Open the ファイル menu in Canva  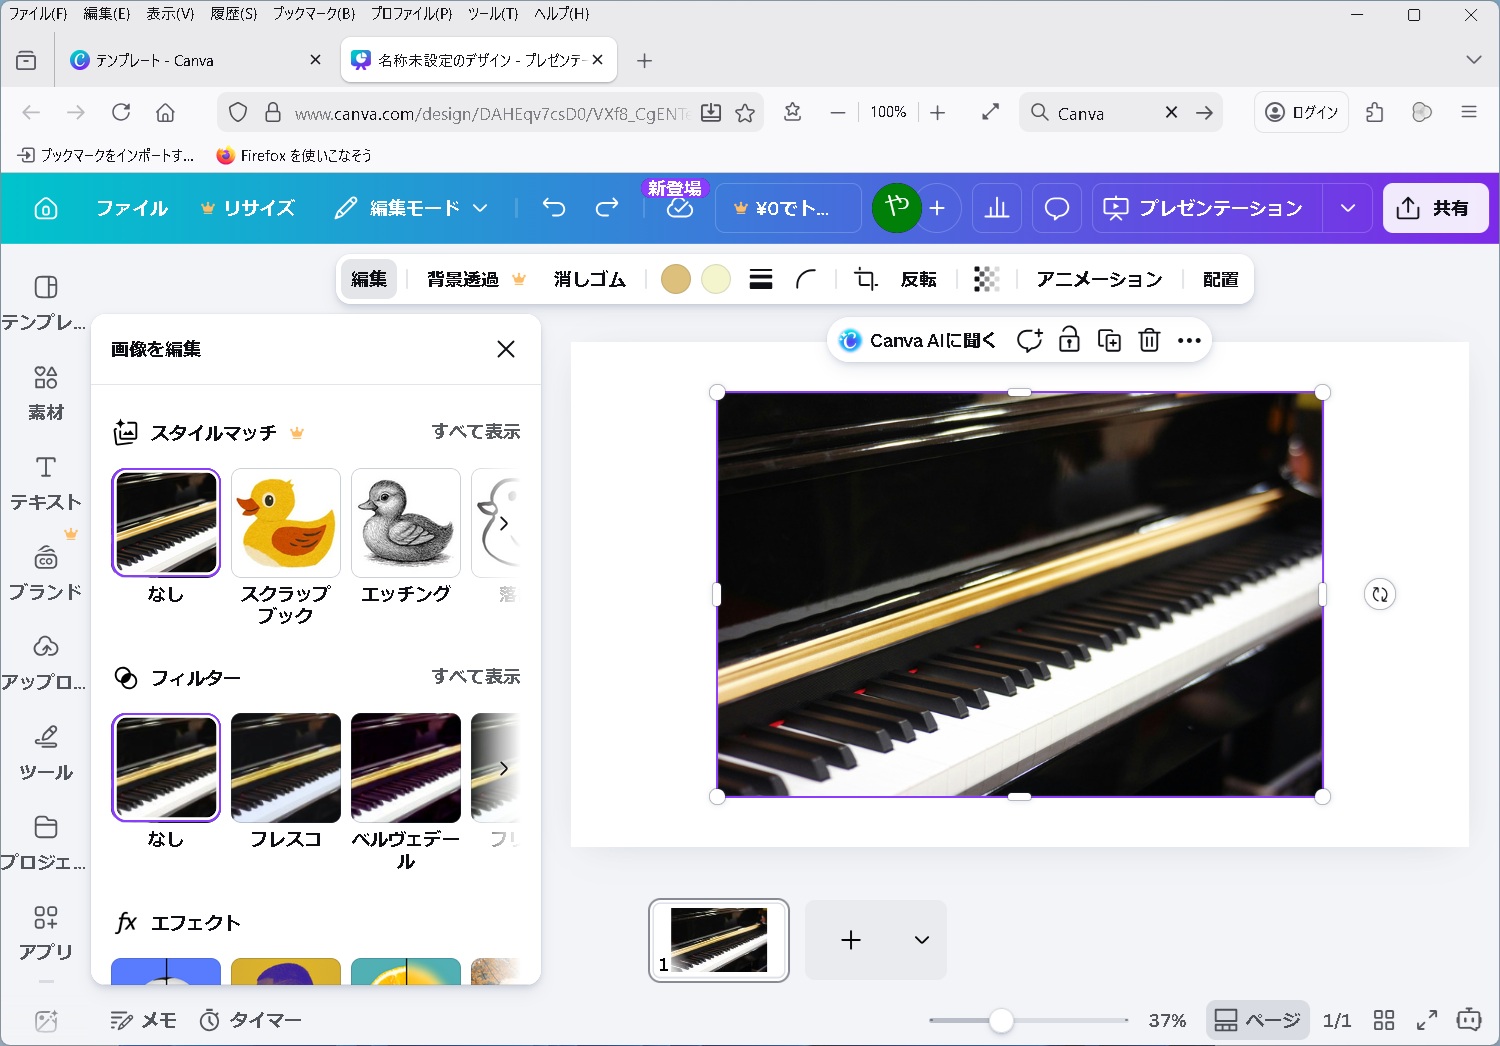point(132,208)
